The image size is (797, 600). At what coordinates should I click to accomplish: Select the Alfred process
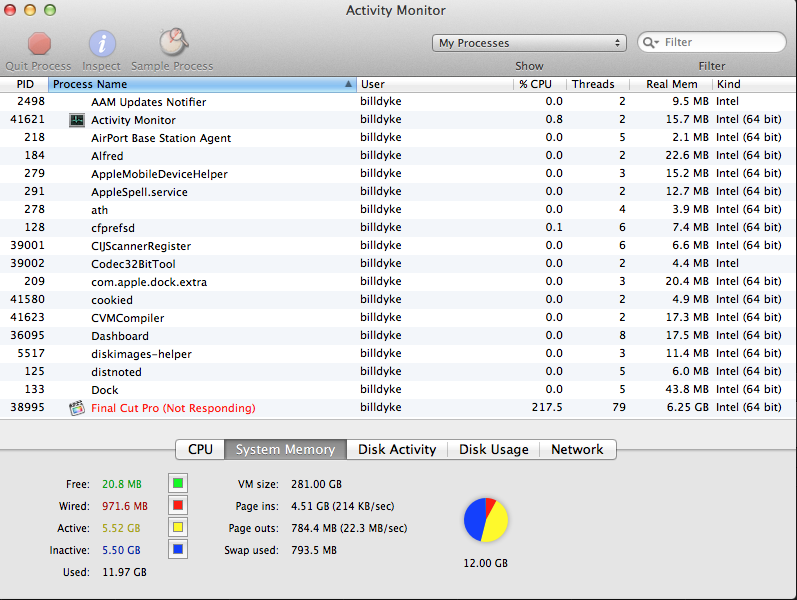107,156
